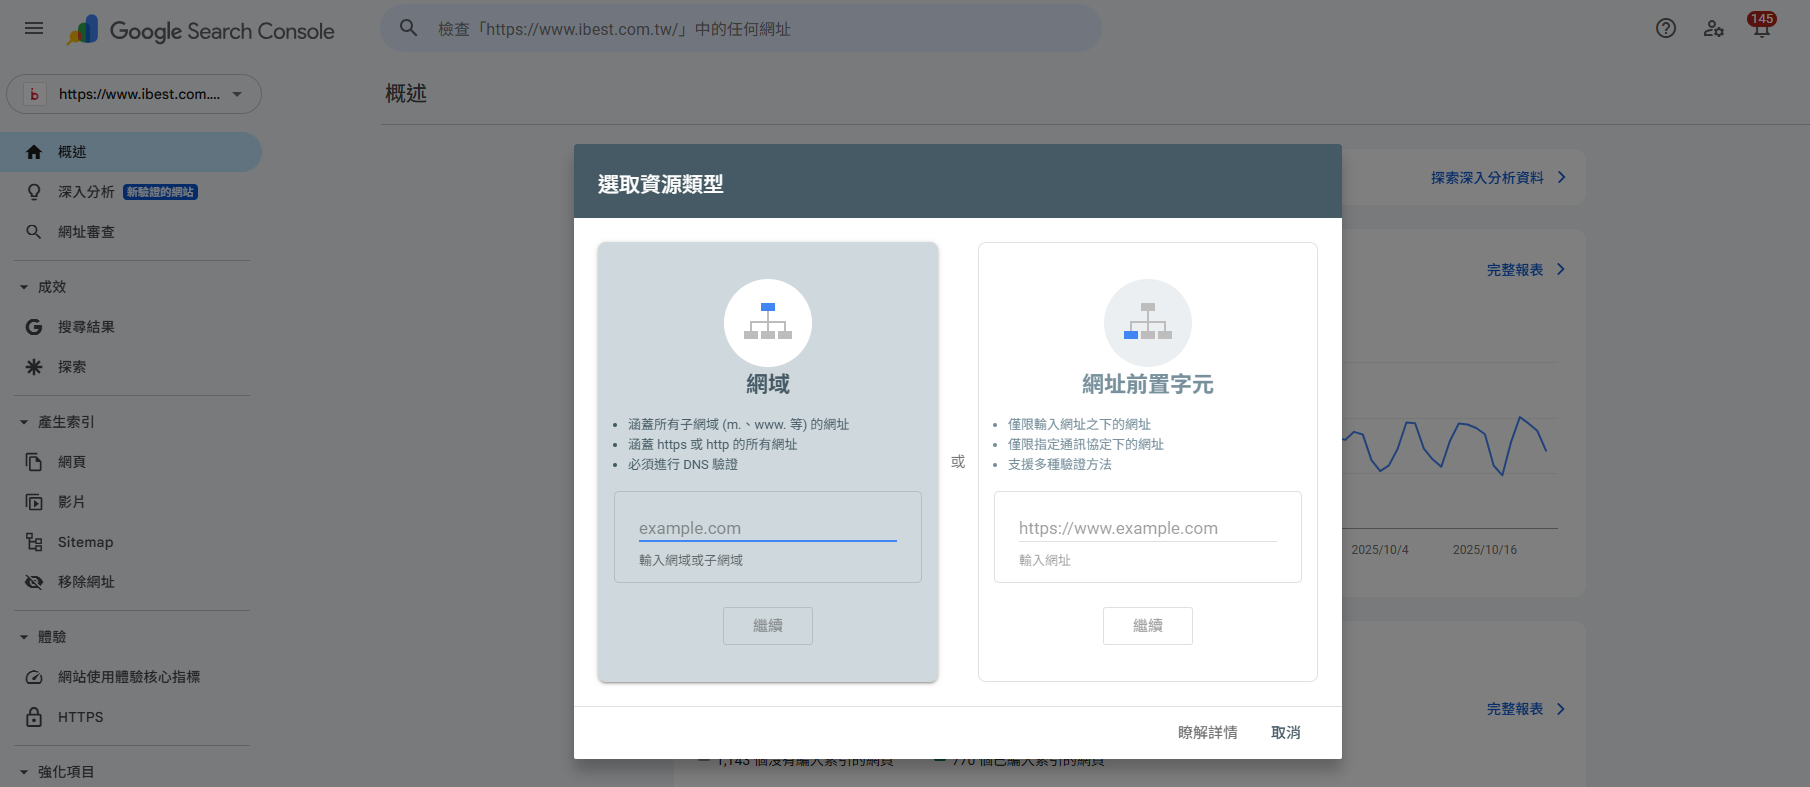Open the notifications bell with 145 badge
Screen dimensions: 1810x787
pos(1761,27)
